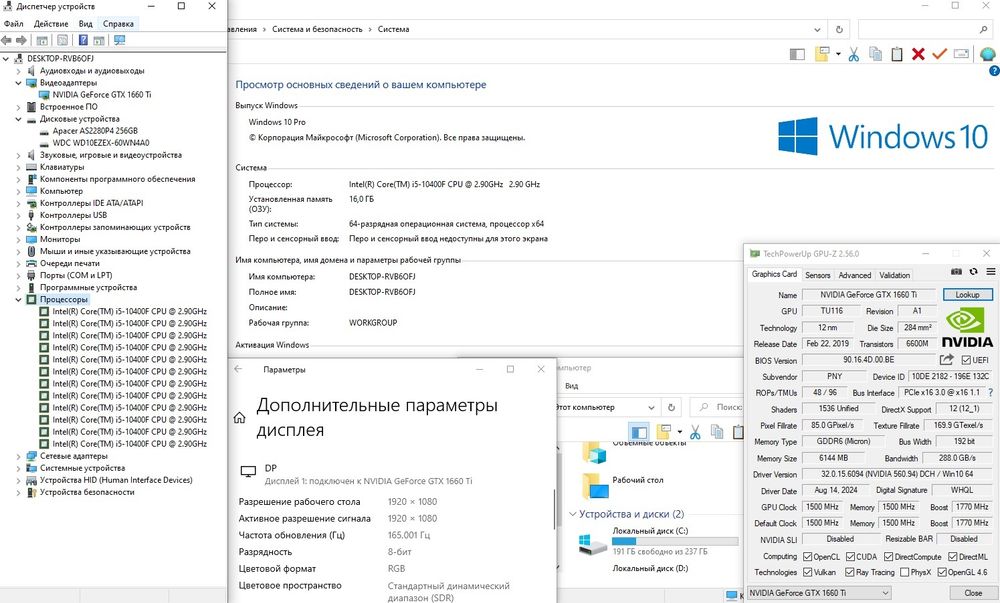Viewport: 1000px width, 603px height.
Task: Click orange checkmark icon in System toolbar
Action: (x=939, y=55)
